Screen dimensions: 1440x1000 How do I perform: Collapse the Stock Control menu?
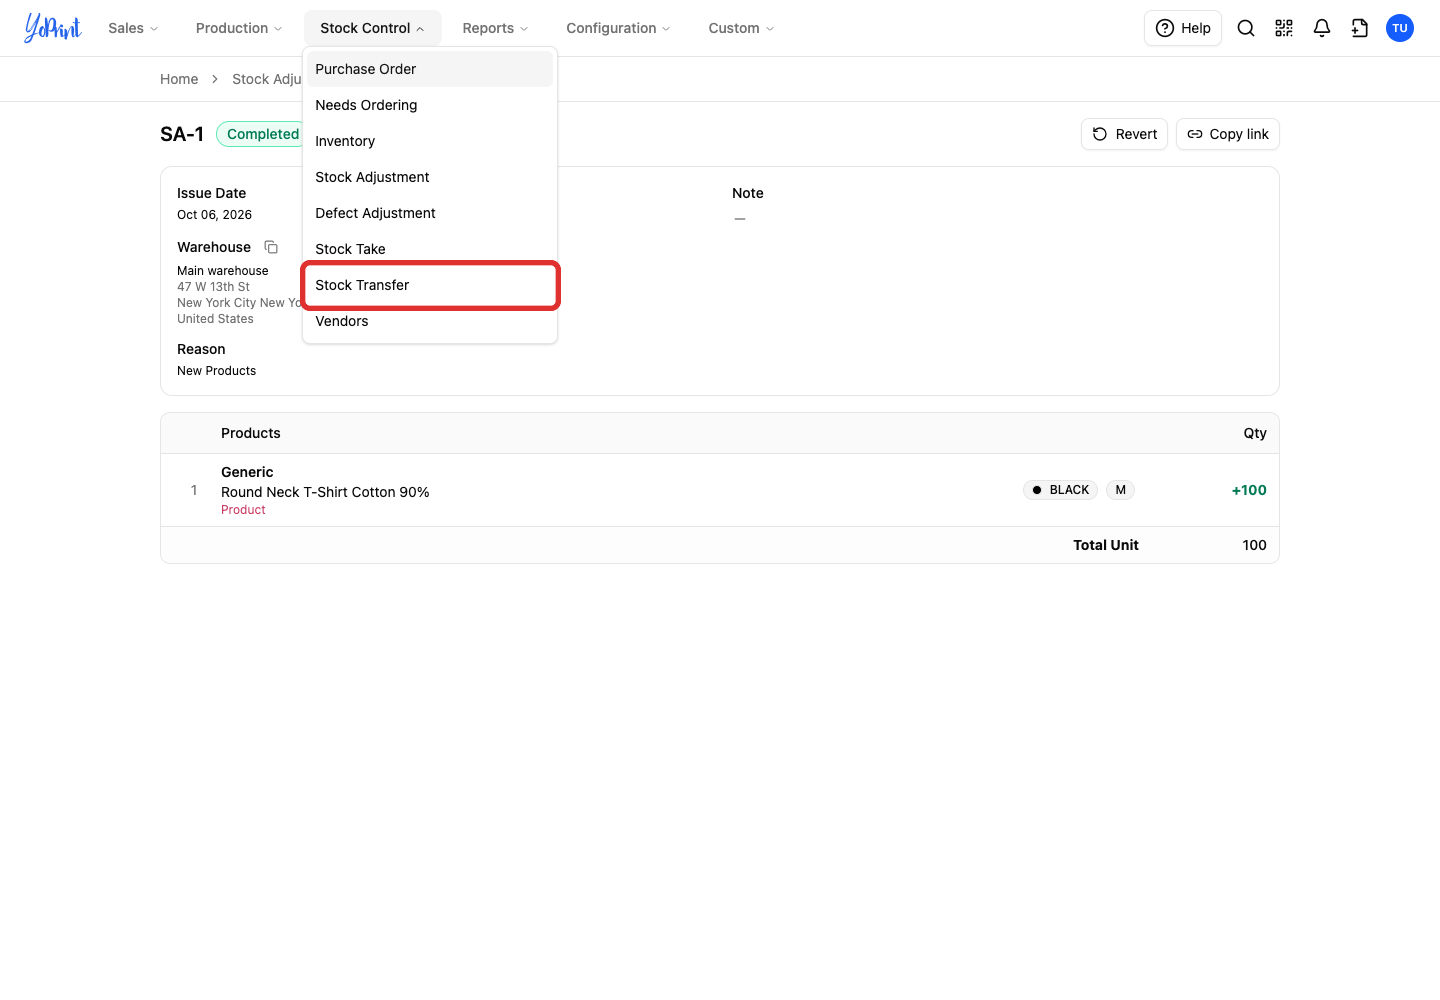pos(373,28)
